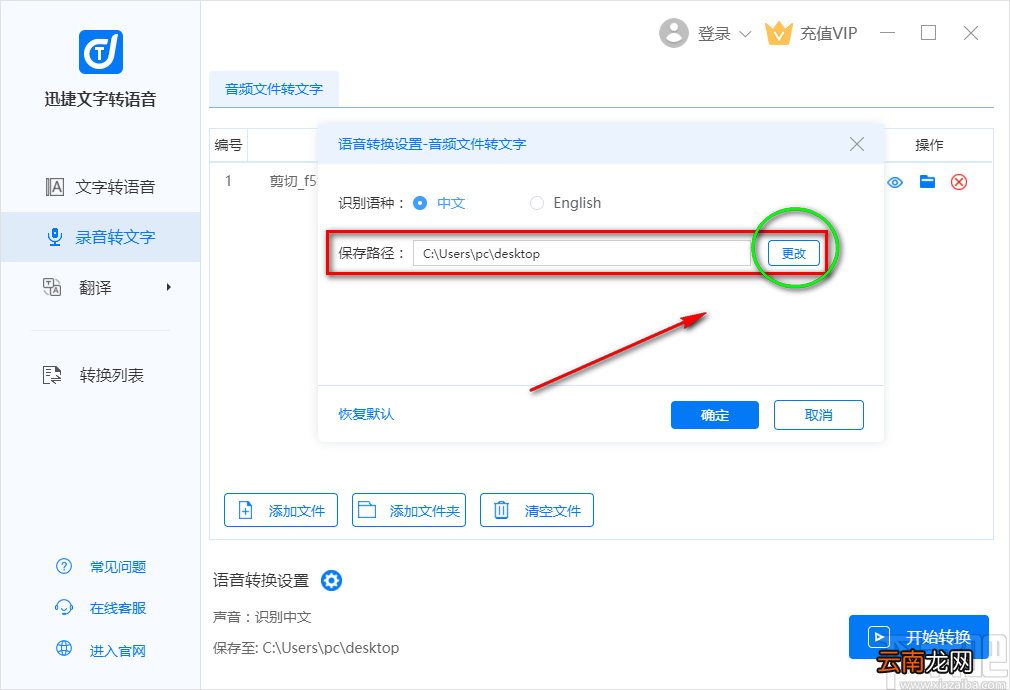The image size is (1010, 690).
Task: Click the folder icon in 添加文件夹
Action: pos(367,510)
